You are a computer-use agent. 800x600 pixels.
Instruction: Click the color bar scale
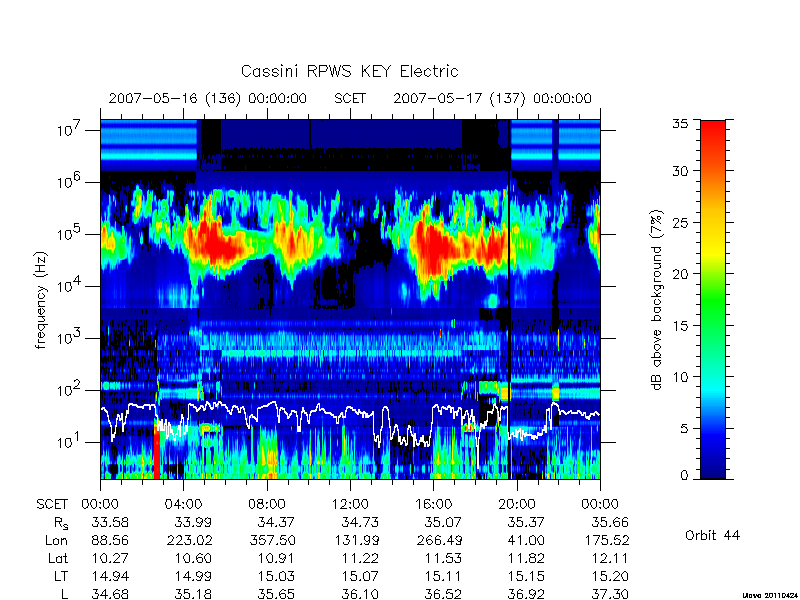pyautogui.click(x=713, y=299)
